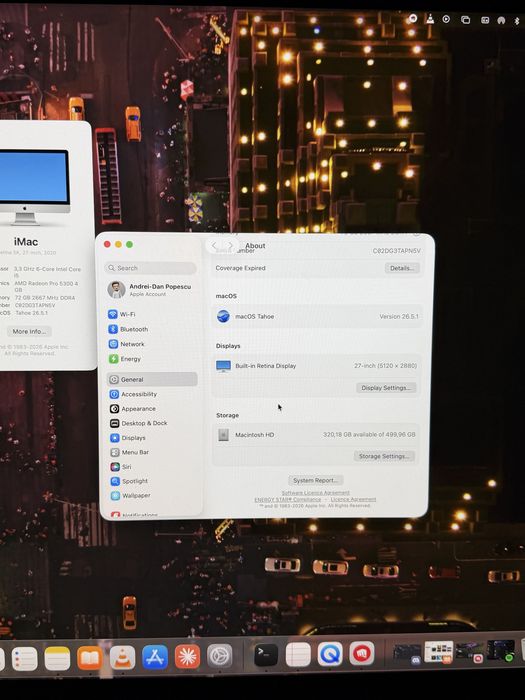Click the 27-inch (5120 × 2880) text
The height and width of the screenshot is (700, 525).
click(x=385, y=366)
